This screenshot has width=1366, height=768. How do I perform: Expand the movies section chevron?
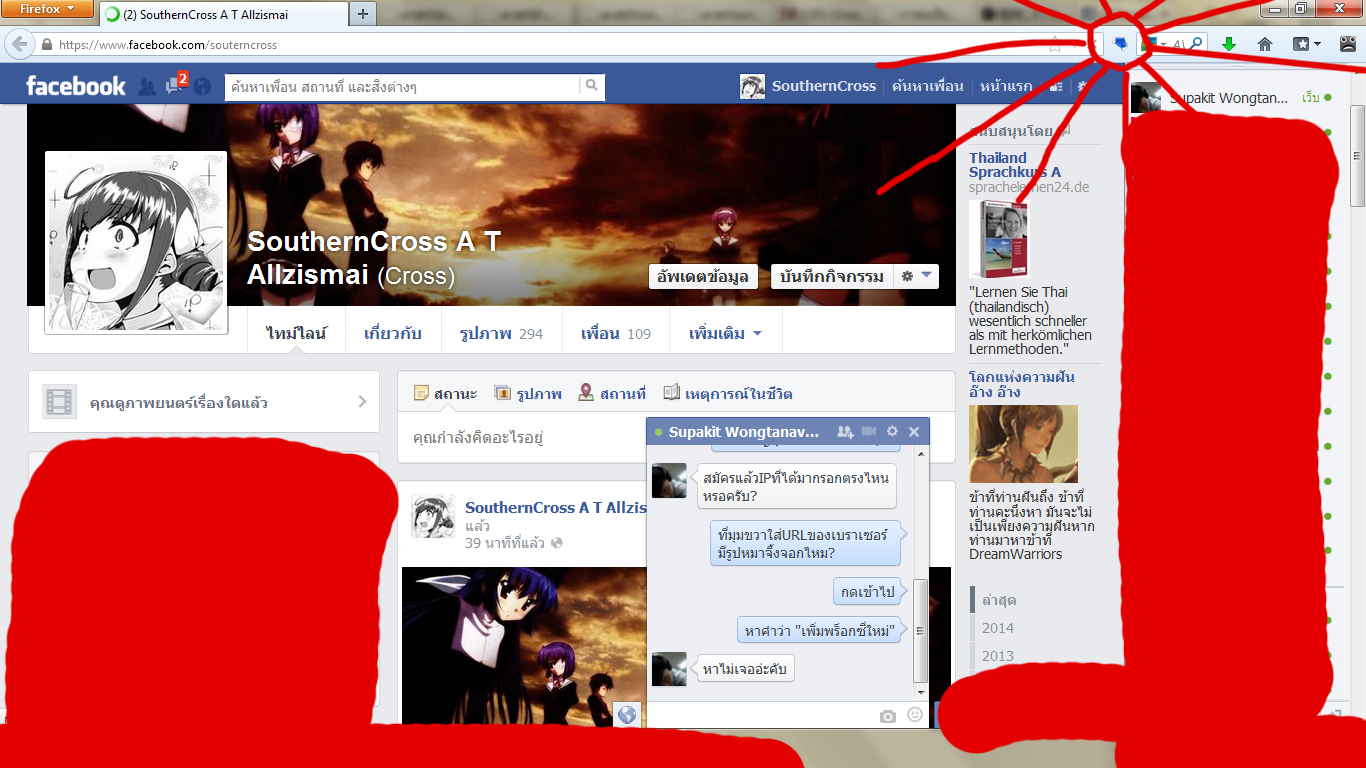tap(362, 402)
